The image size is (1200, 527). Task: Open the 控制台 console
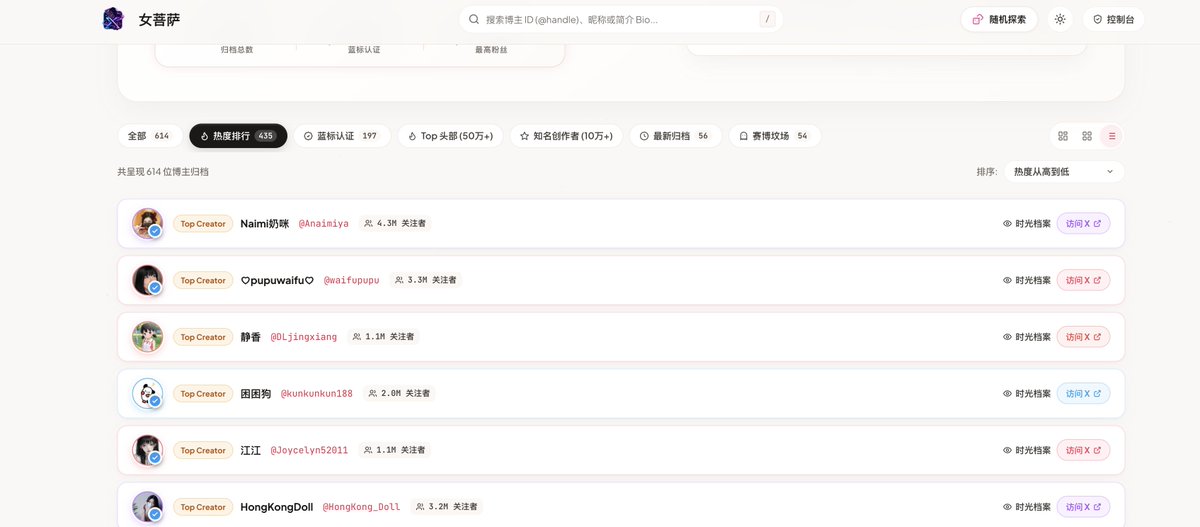[x=1113, y=19]
